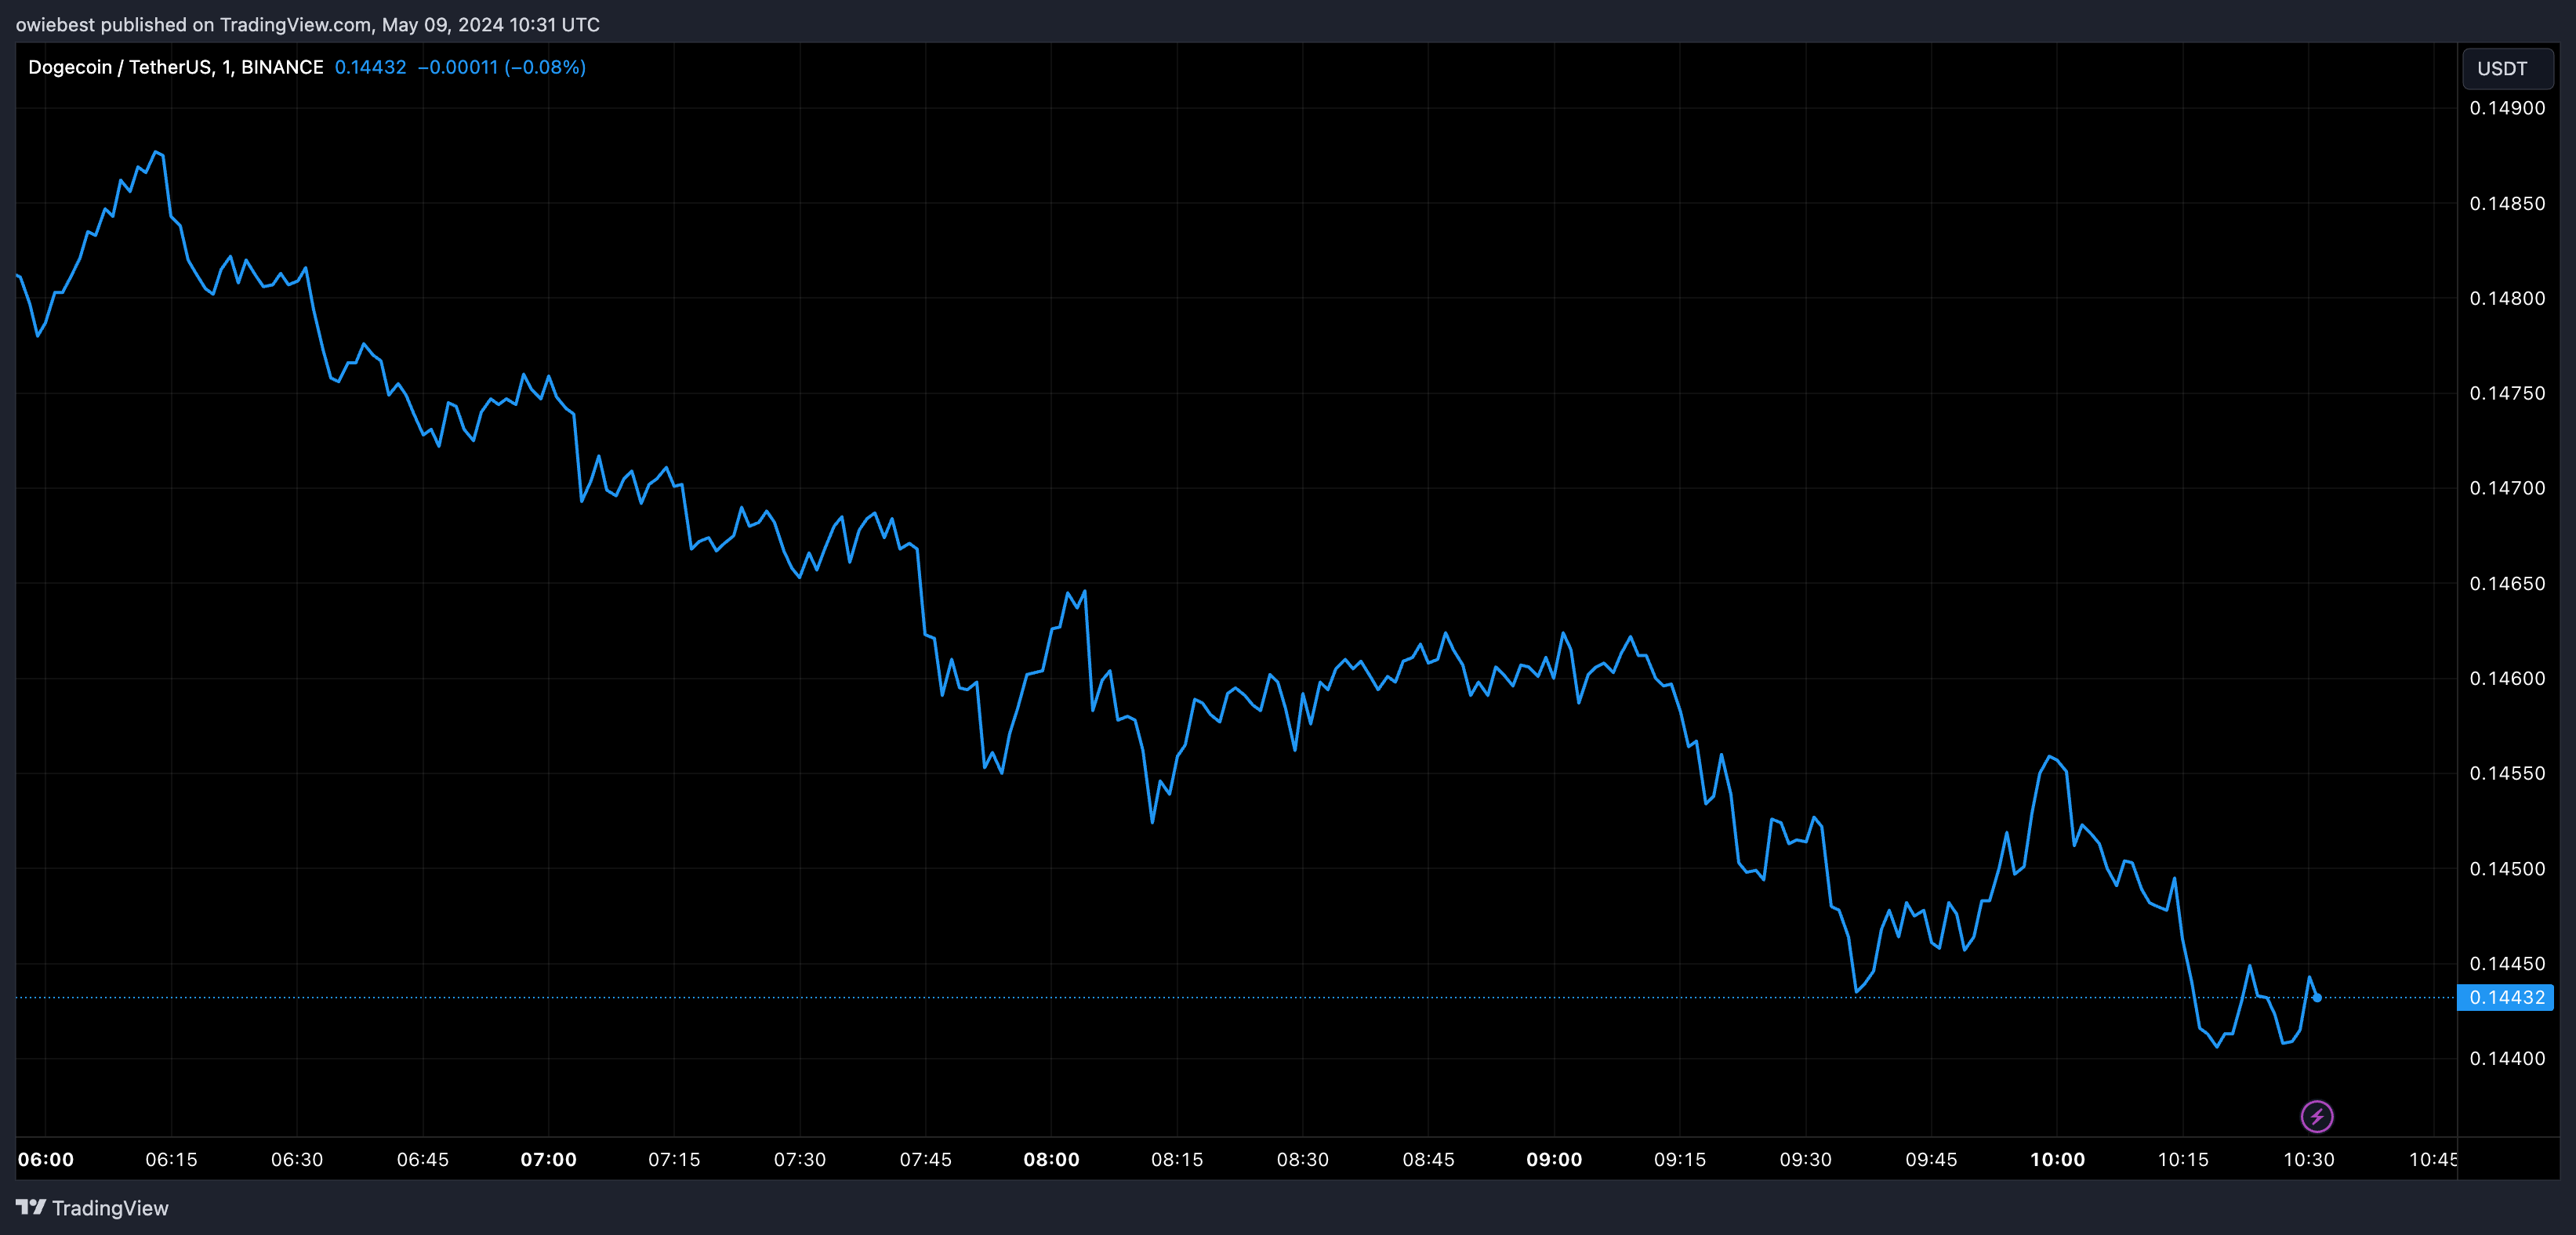This screenshot has height=1235, width=2576.
Task: Click the 08:15 time axis label
Action: [x=1177, y=1159]
